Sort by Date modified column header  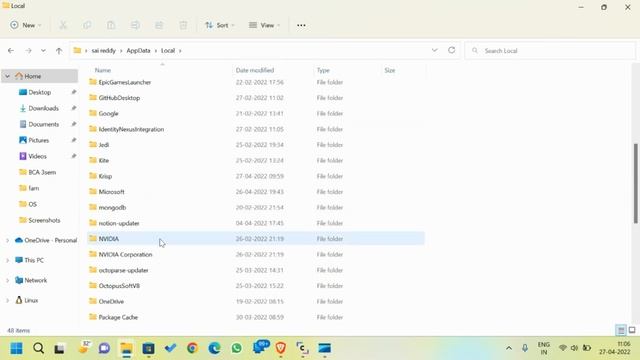pos(255,70)
